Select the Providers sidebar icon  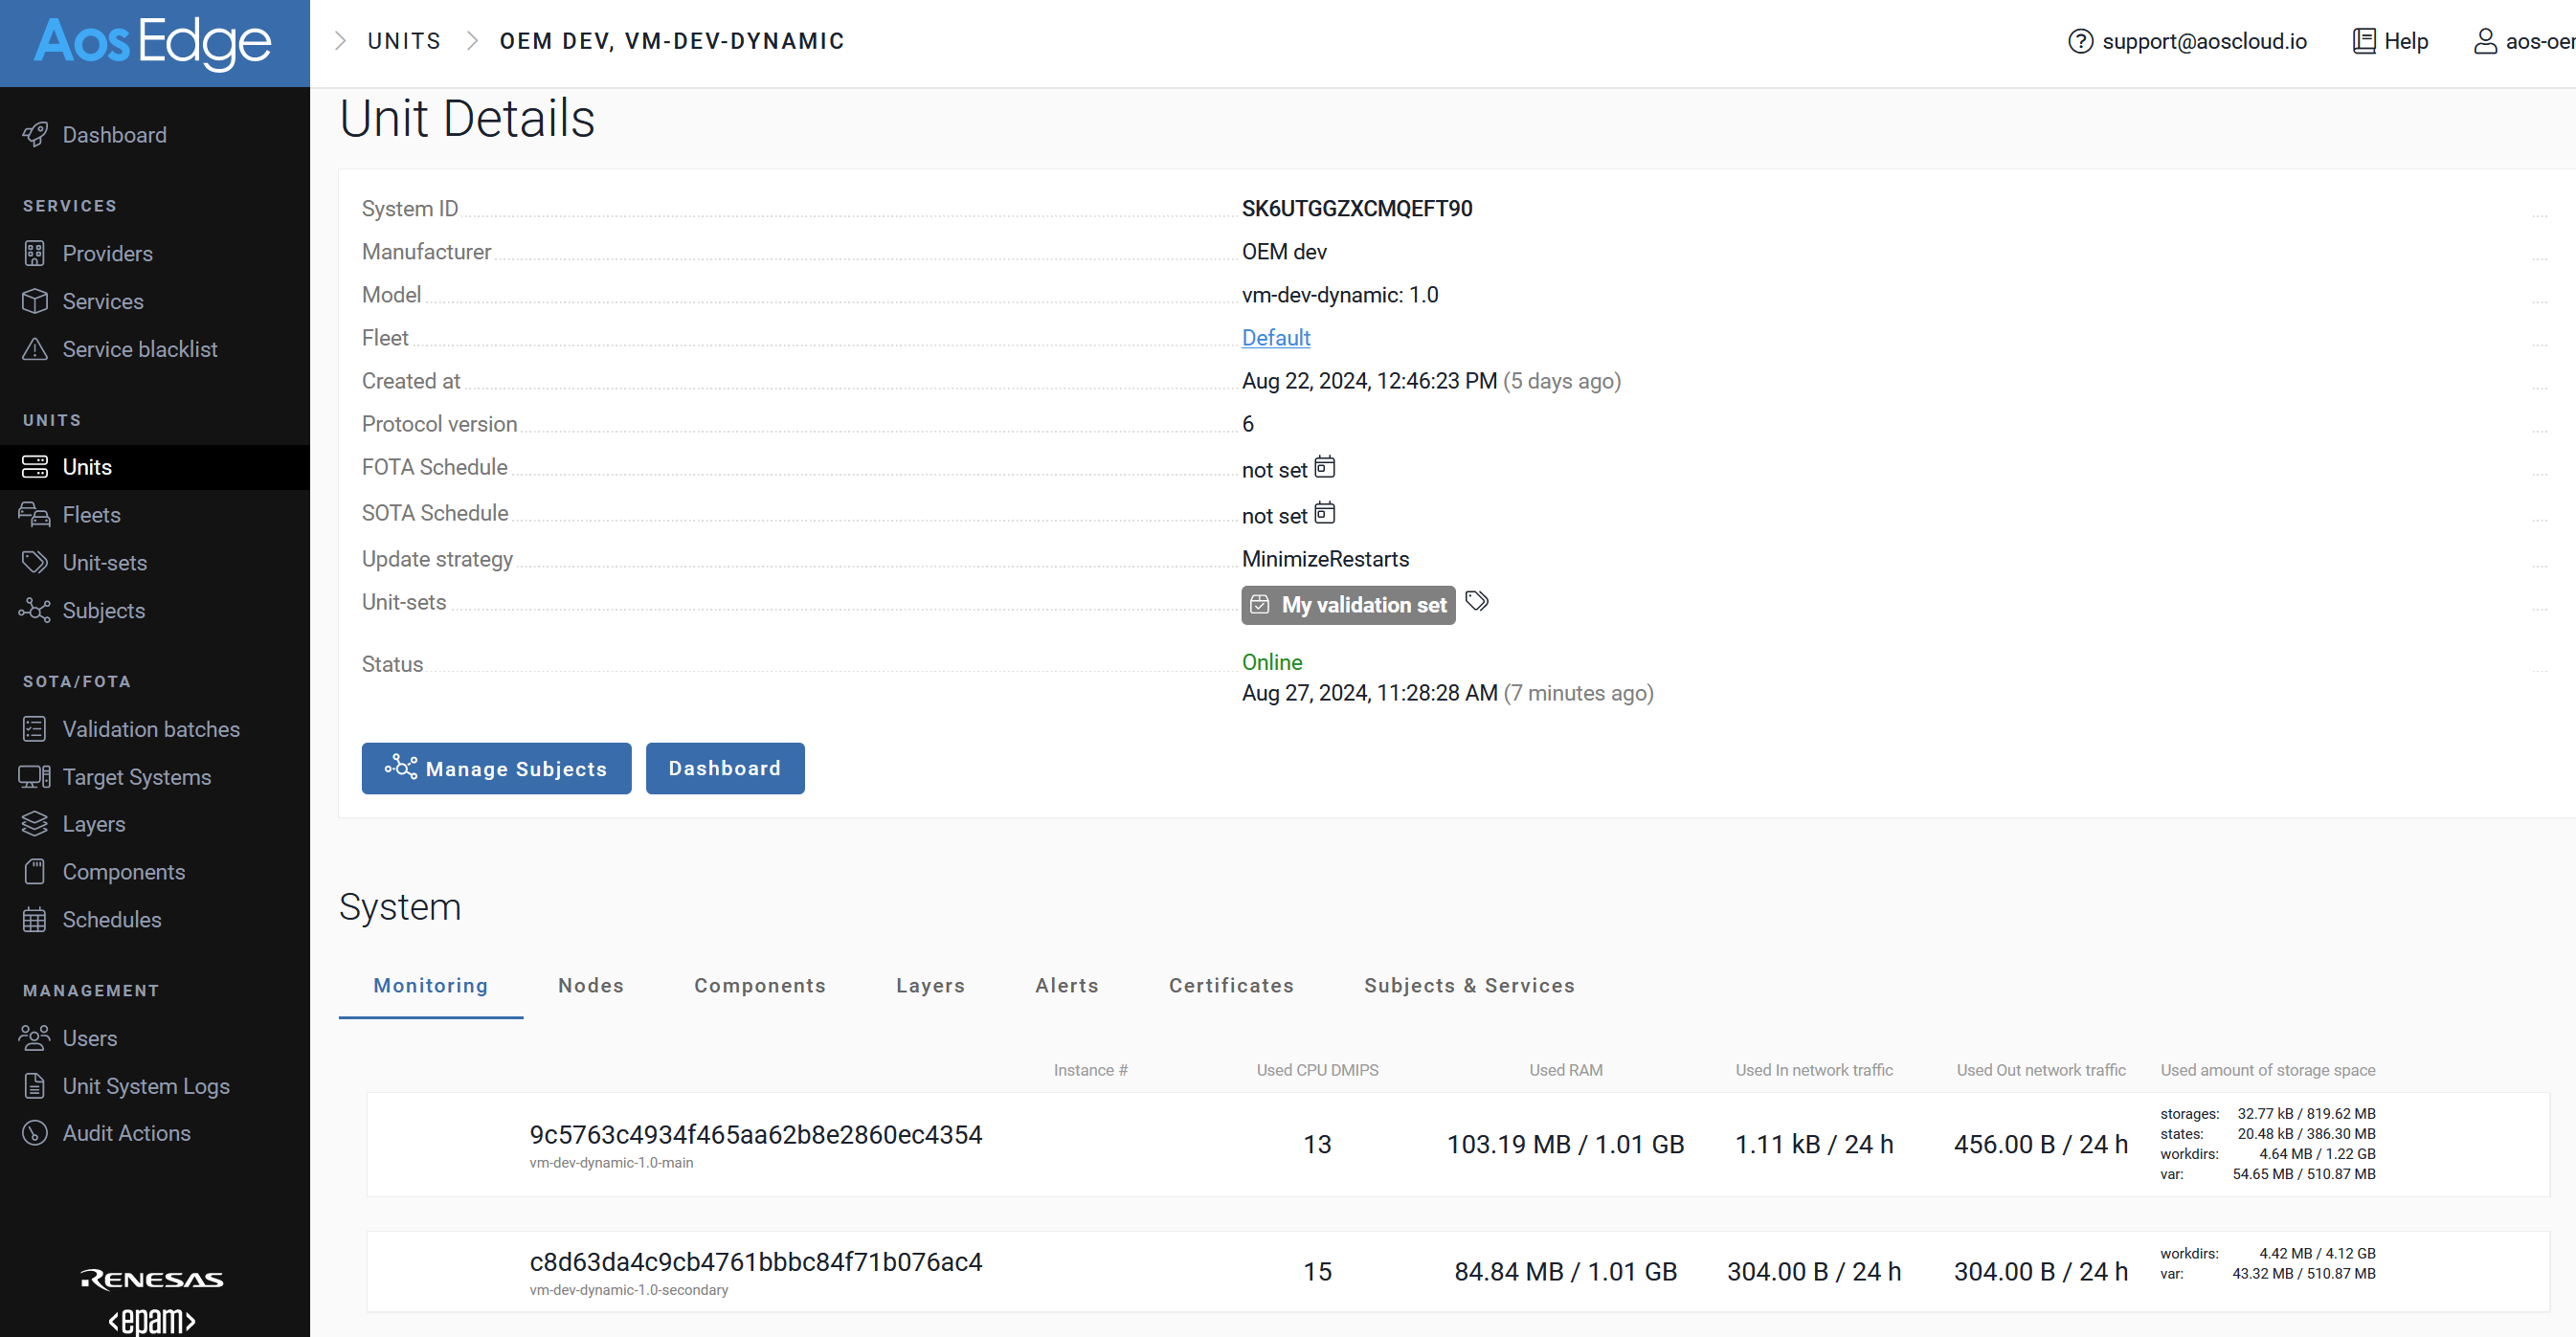pos(35,253)
